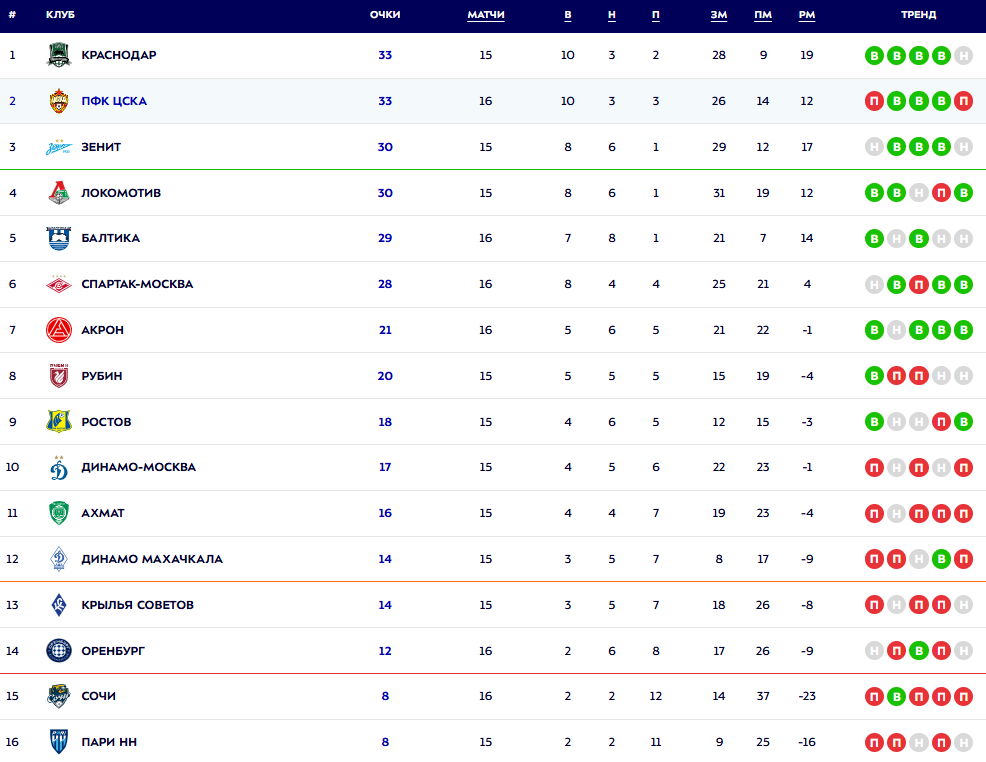Click the Orenburg club logo
Viewport: 986px width, 762px height.
click(x=59, y=651)
